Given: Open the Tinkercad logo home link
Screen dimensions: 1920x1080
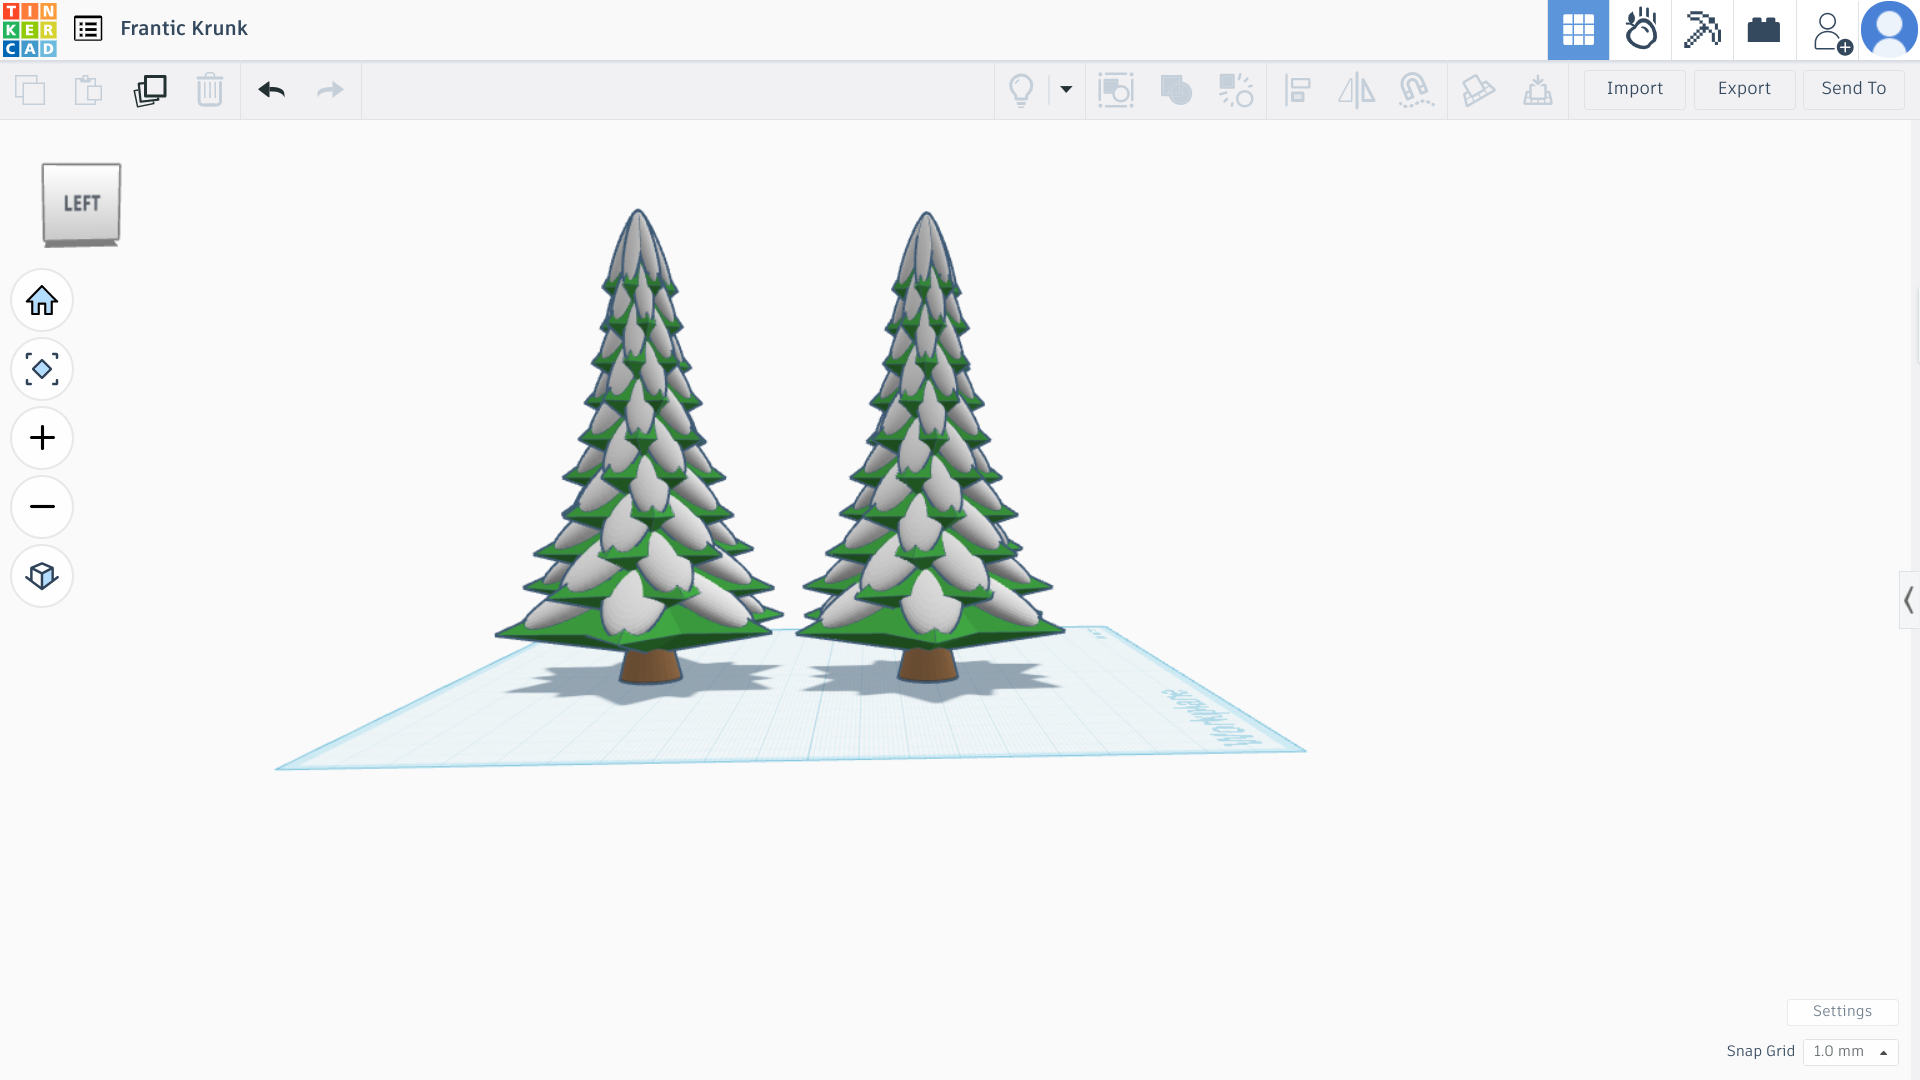Looking at the screenshot, I should 29,29.
